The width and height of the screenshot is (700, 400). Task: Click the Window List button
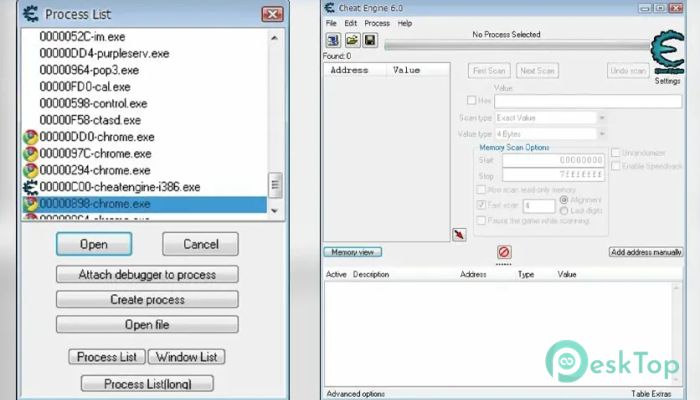click(187, 357)
